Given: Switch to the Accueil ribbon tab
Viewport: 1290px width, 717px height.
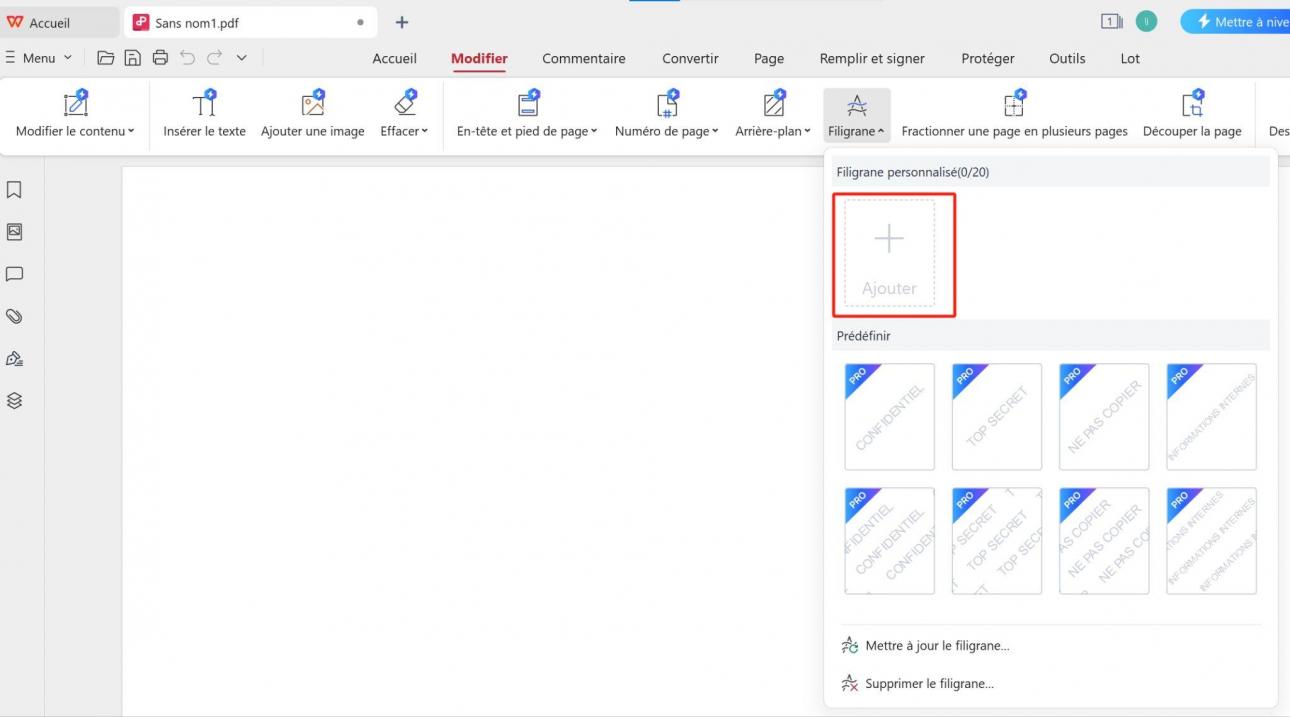Looking at the screenshot, I should pos(394,58).
